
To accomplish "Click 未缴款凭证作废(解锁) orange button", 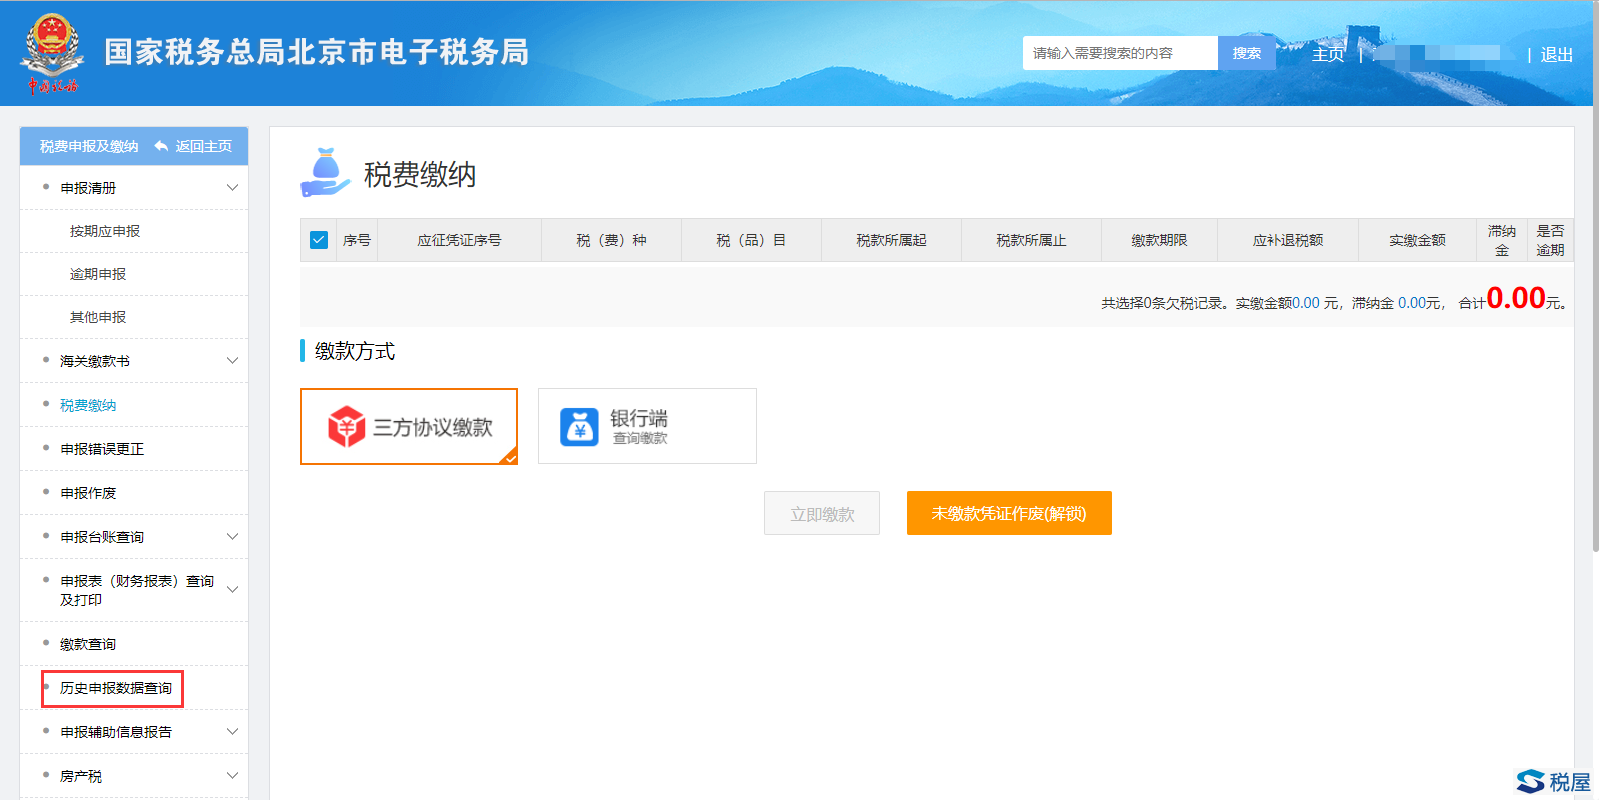I will 1009,513.
